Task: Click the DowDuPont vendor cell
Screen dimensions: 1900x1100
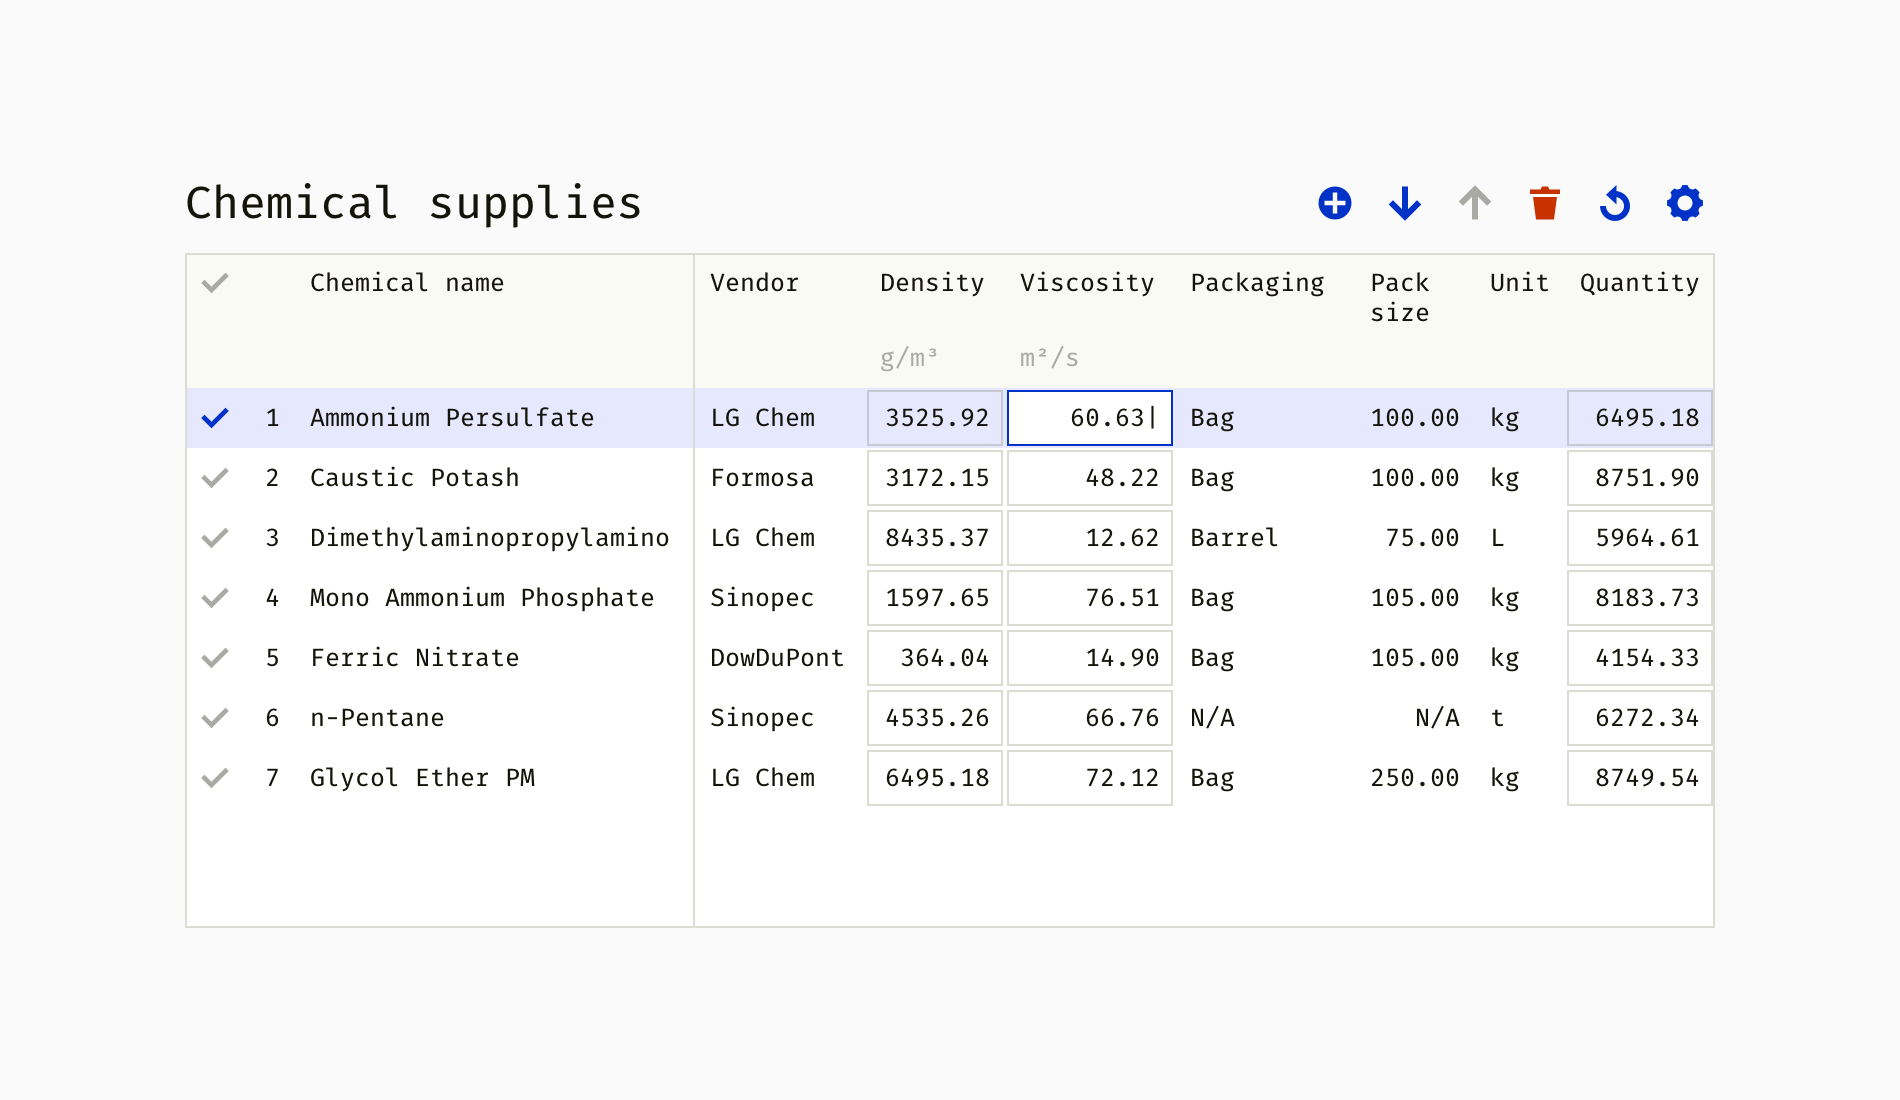Action: click(x=777, y=658)
